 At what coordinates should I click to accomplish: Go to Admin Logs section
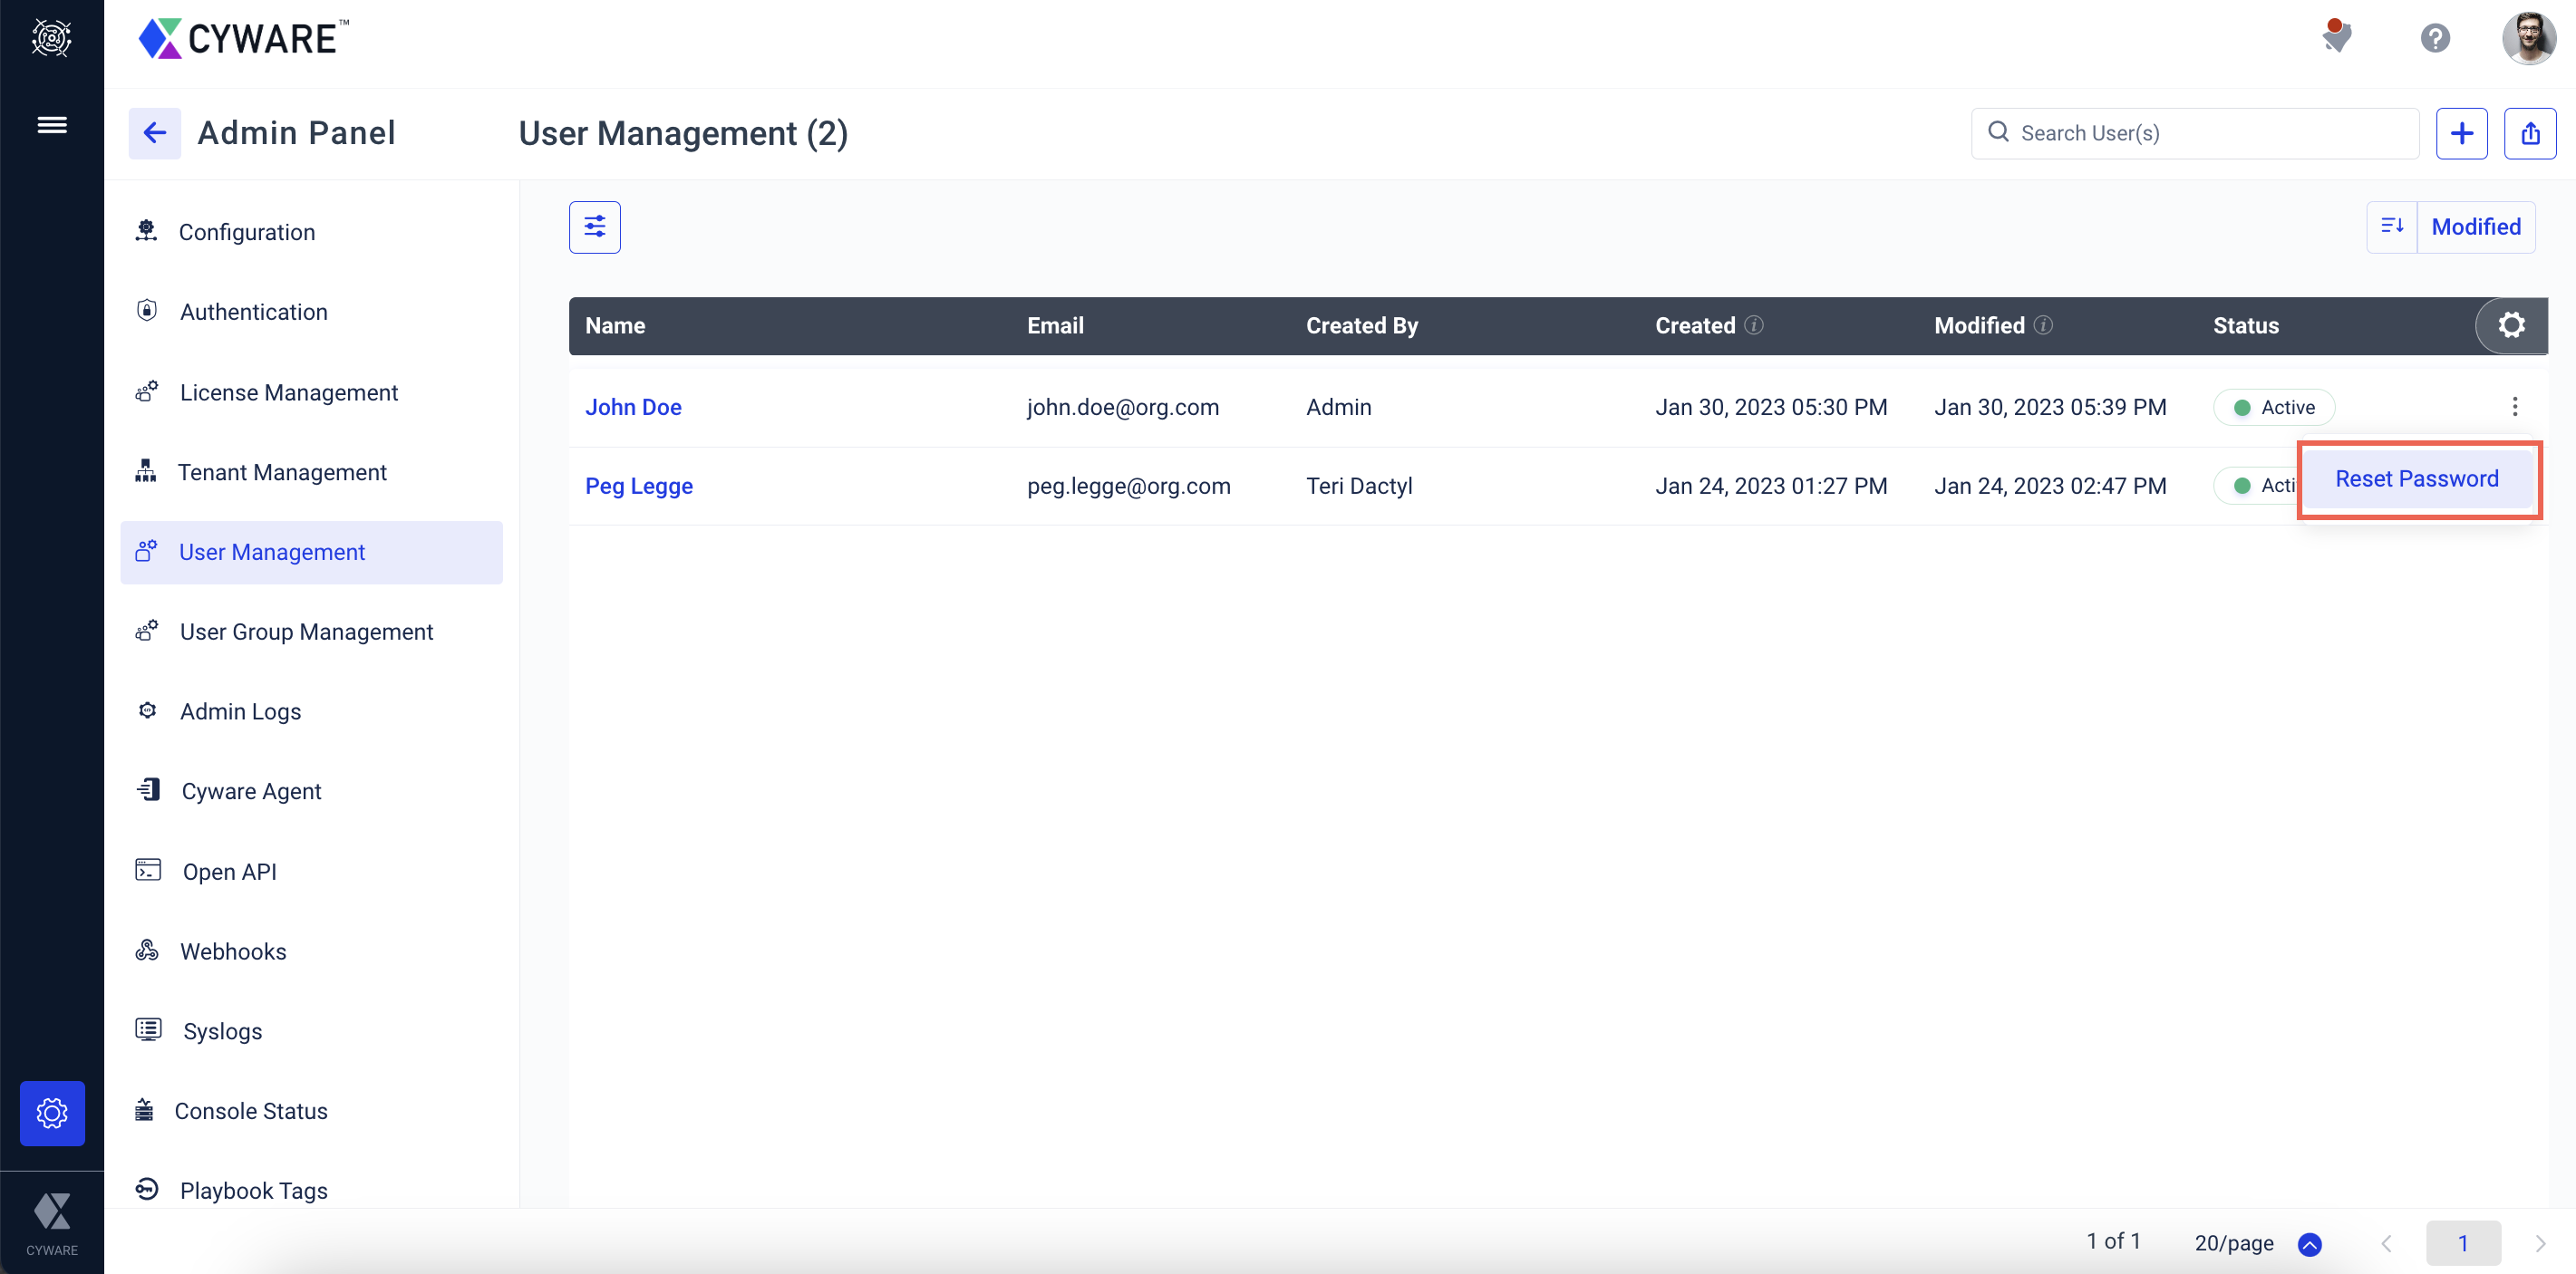point(240,711)
